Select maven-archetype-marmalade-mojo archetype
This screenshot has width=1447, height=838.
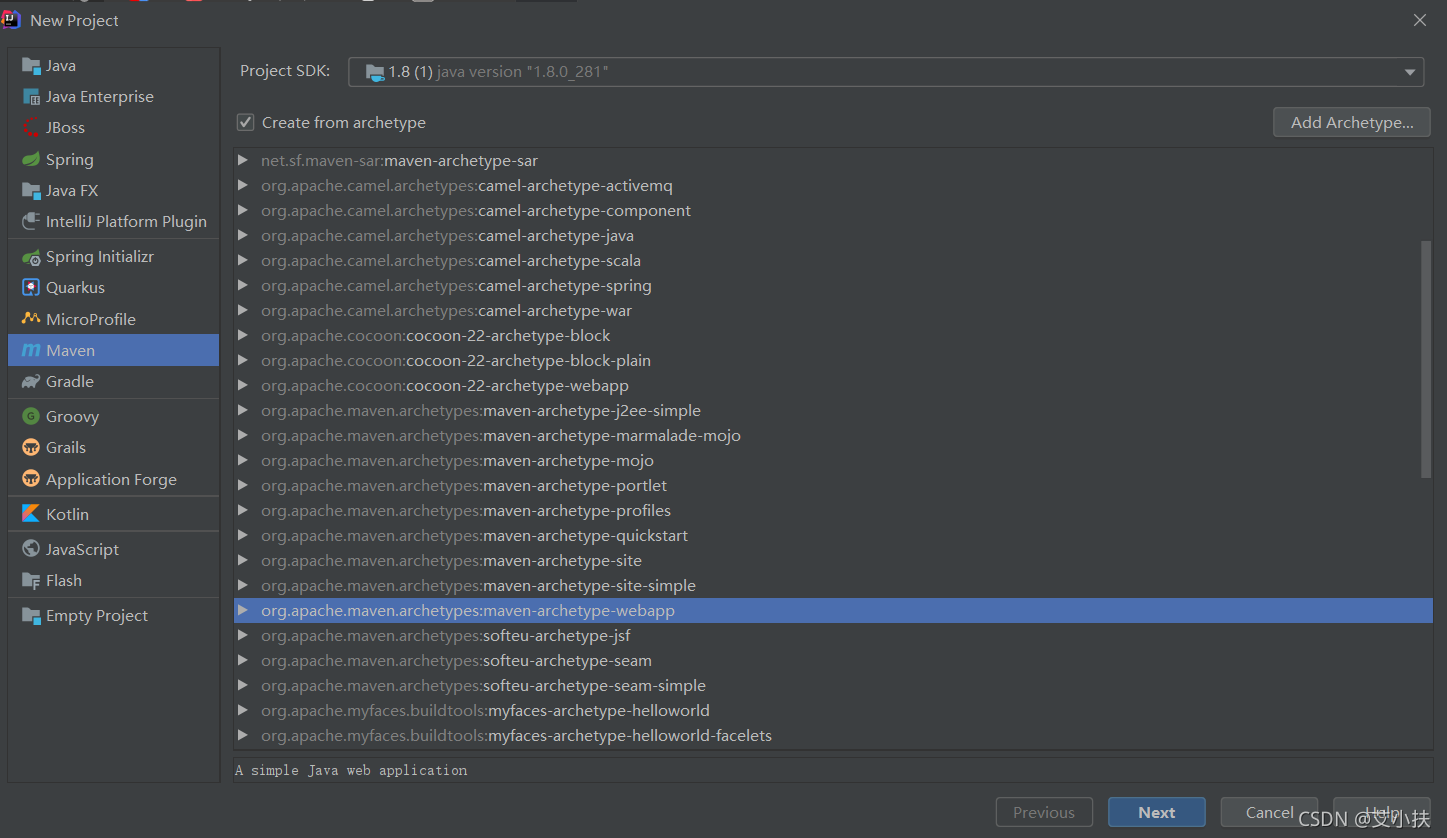(x=833, y=435)
